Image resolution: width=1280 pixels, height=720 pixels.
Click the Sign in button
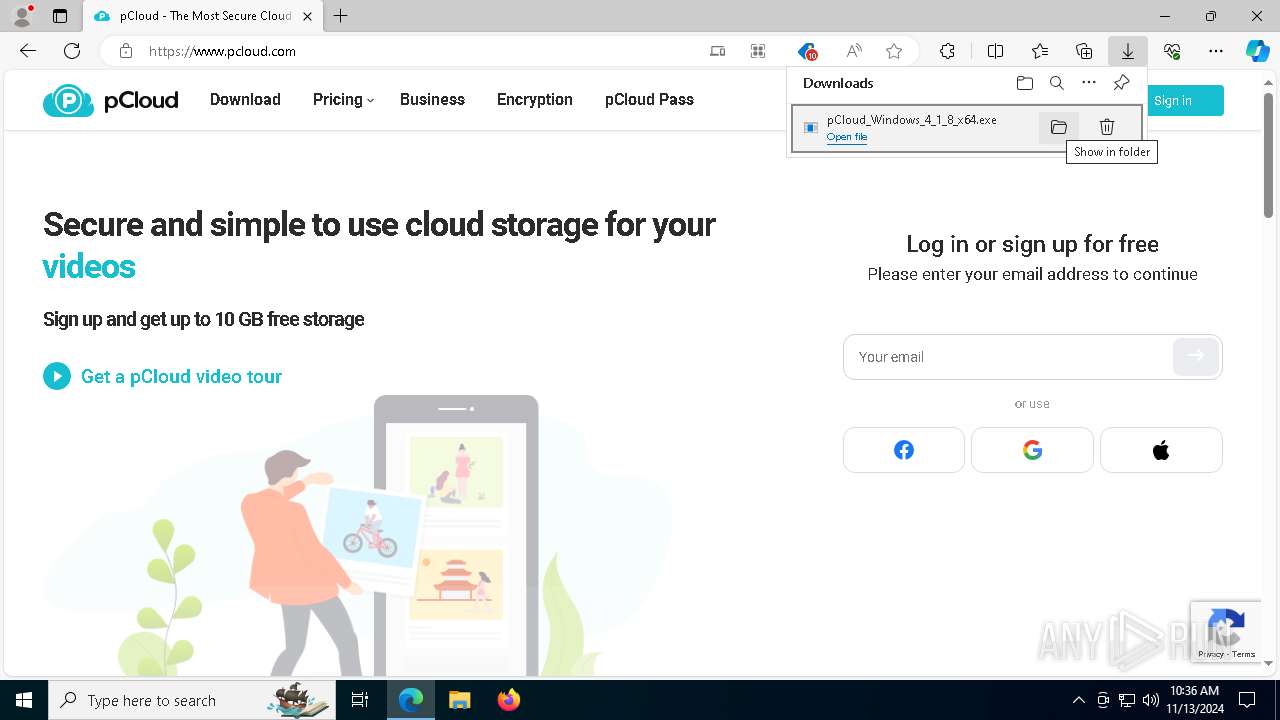1172,100
